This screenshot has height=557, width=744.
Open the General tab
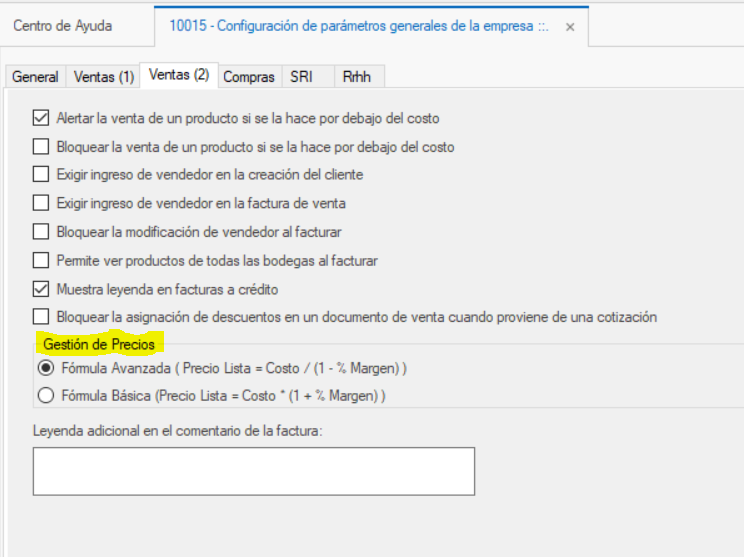point(35,76)
